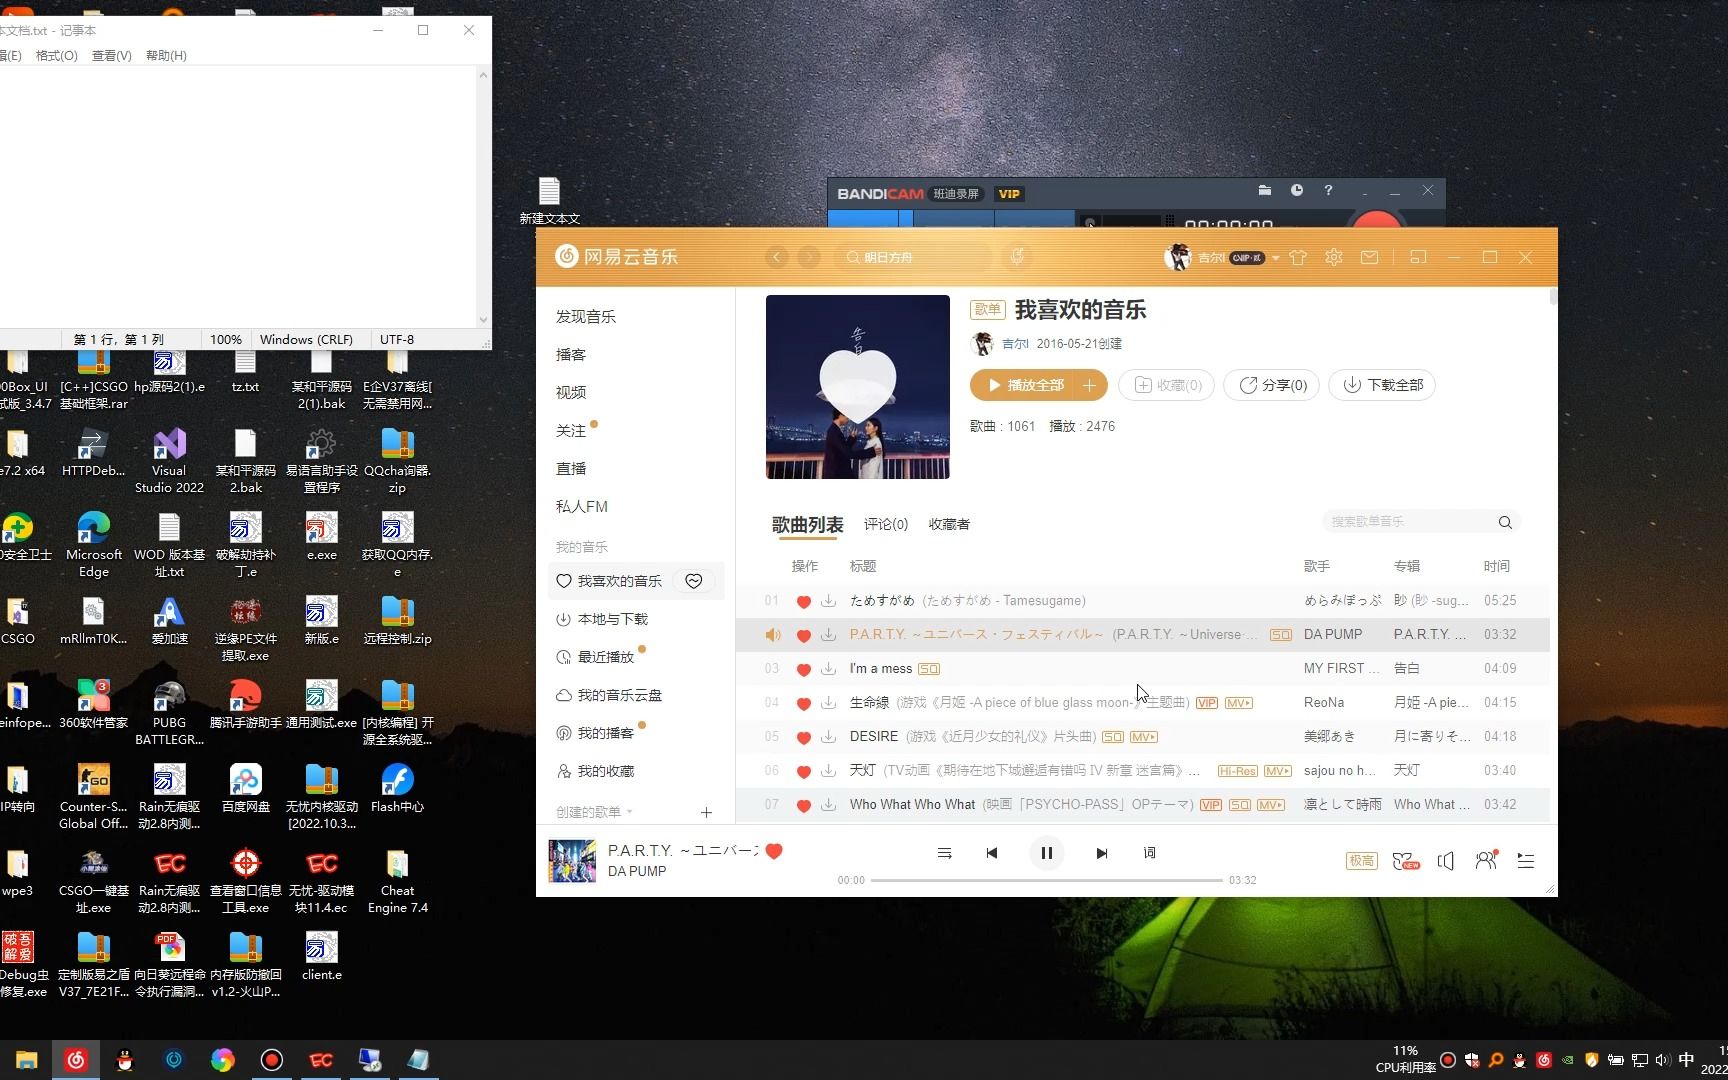Toggle heart on Who What Who What track
Screen dimensions: 1728x1080
coord(803,805)
